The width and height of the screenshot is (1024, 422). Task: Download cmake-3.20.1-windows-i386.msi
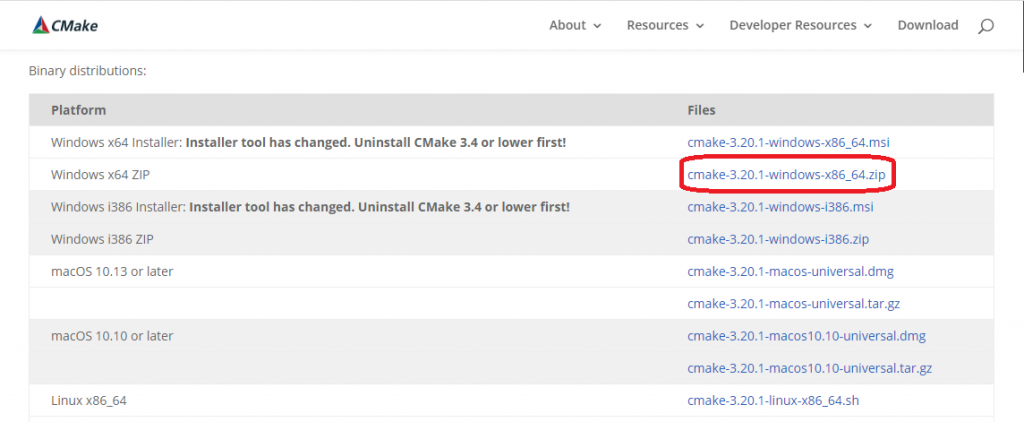[x=780, y=207]
